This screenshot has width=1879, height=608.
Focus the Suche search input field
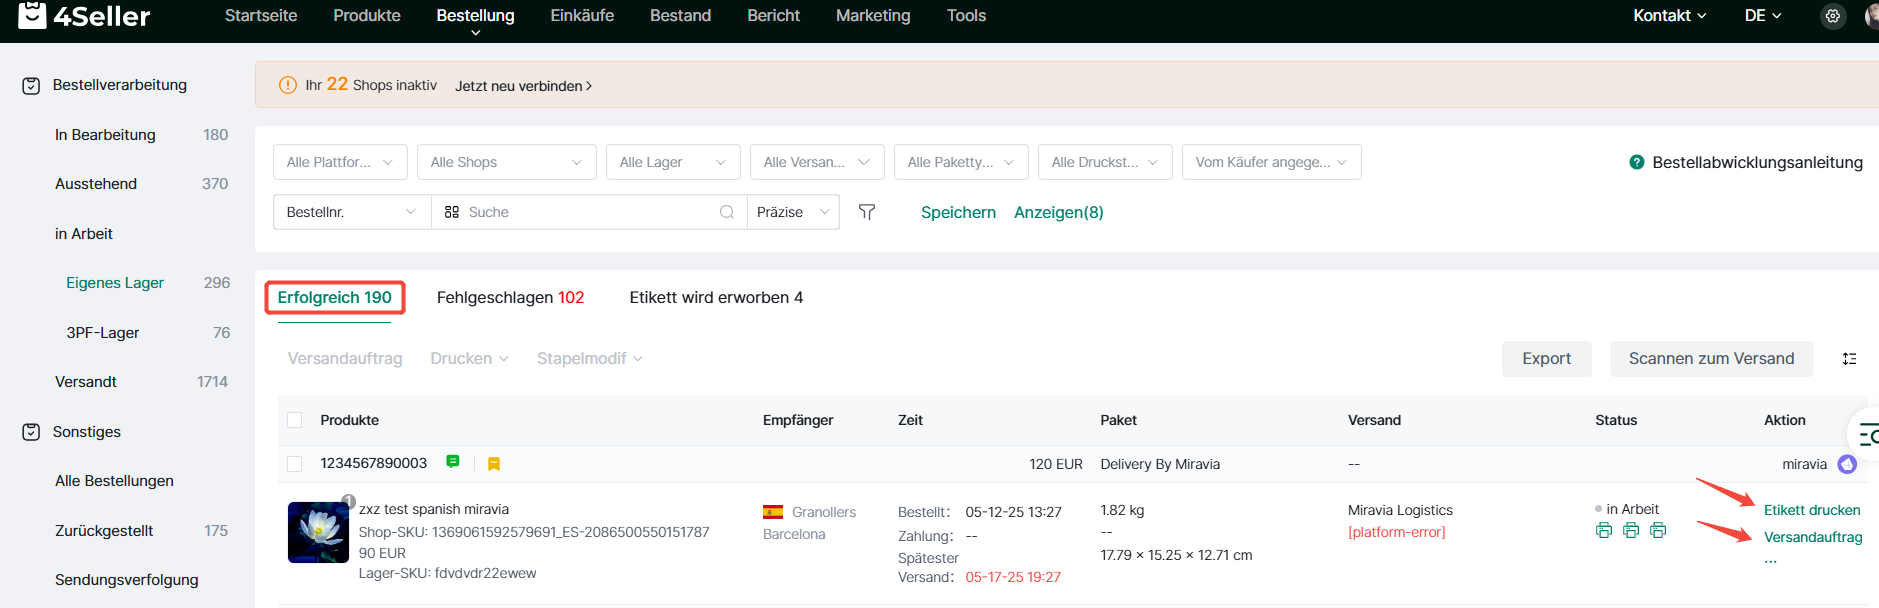[x=590, y=212]
